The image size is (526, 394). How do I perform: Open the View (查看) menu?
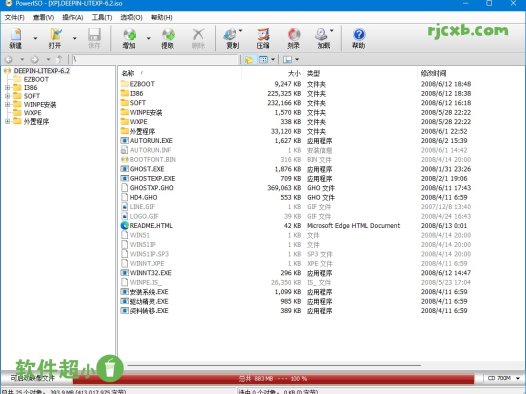point(43,17)
